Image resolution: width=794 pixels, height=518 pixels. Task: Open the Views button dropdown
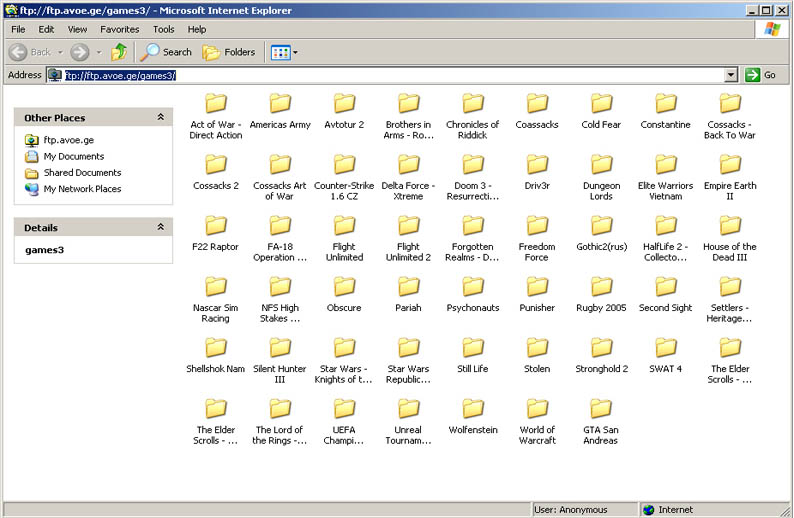tap(284, 52)
